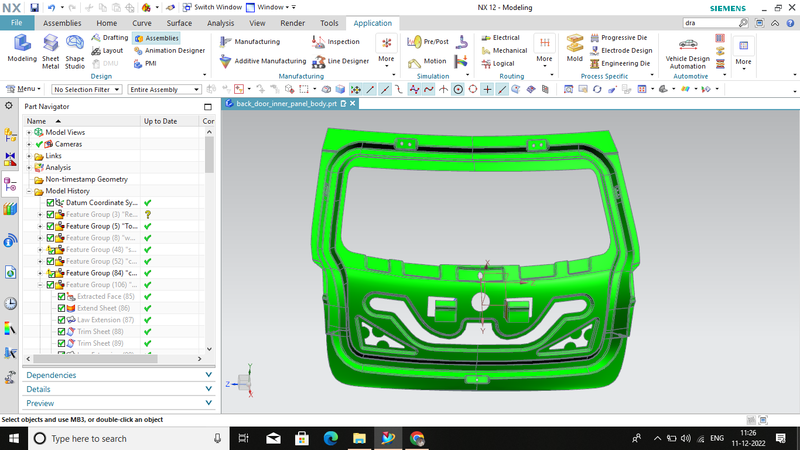The width and height of the screenshot is (800, 450).
Task: Toggle checkbox for Extend Sheet (86)
Action: 61,308
